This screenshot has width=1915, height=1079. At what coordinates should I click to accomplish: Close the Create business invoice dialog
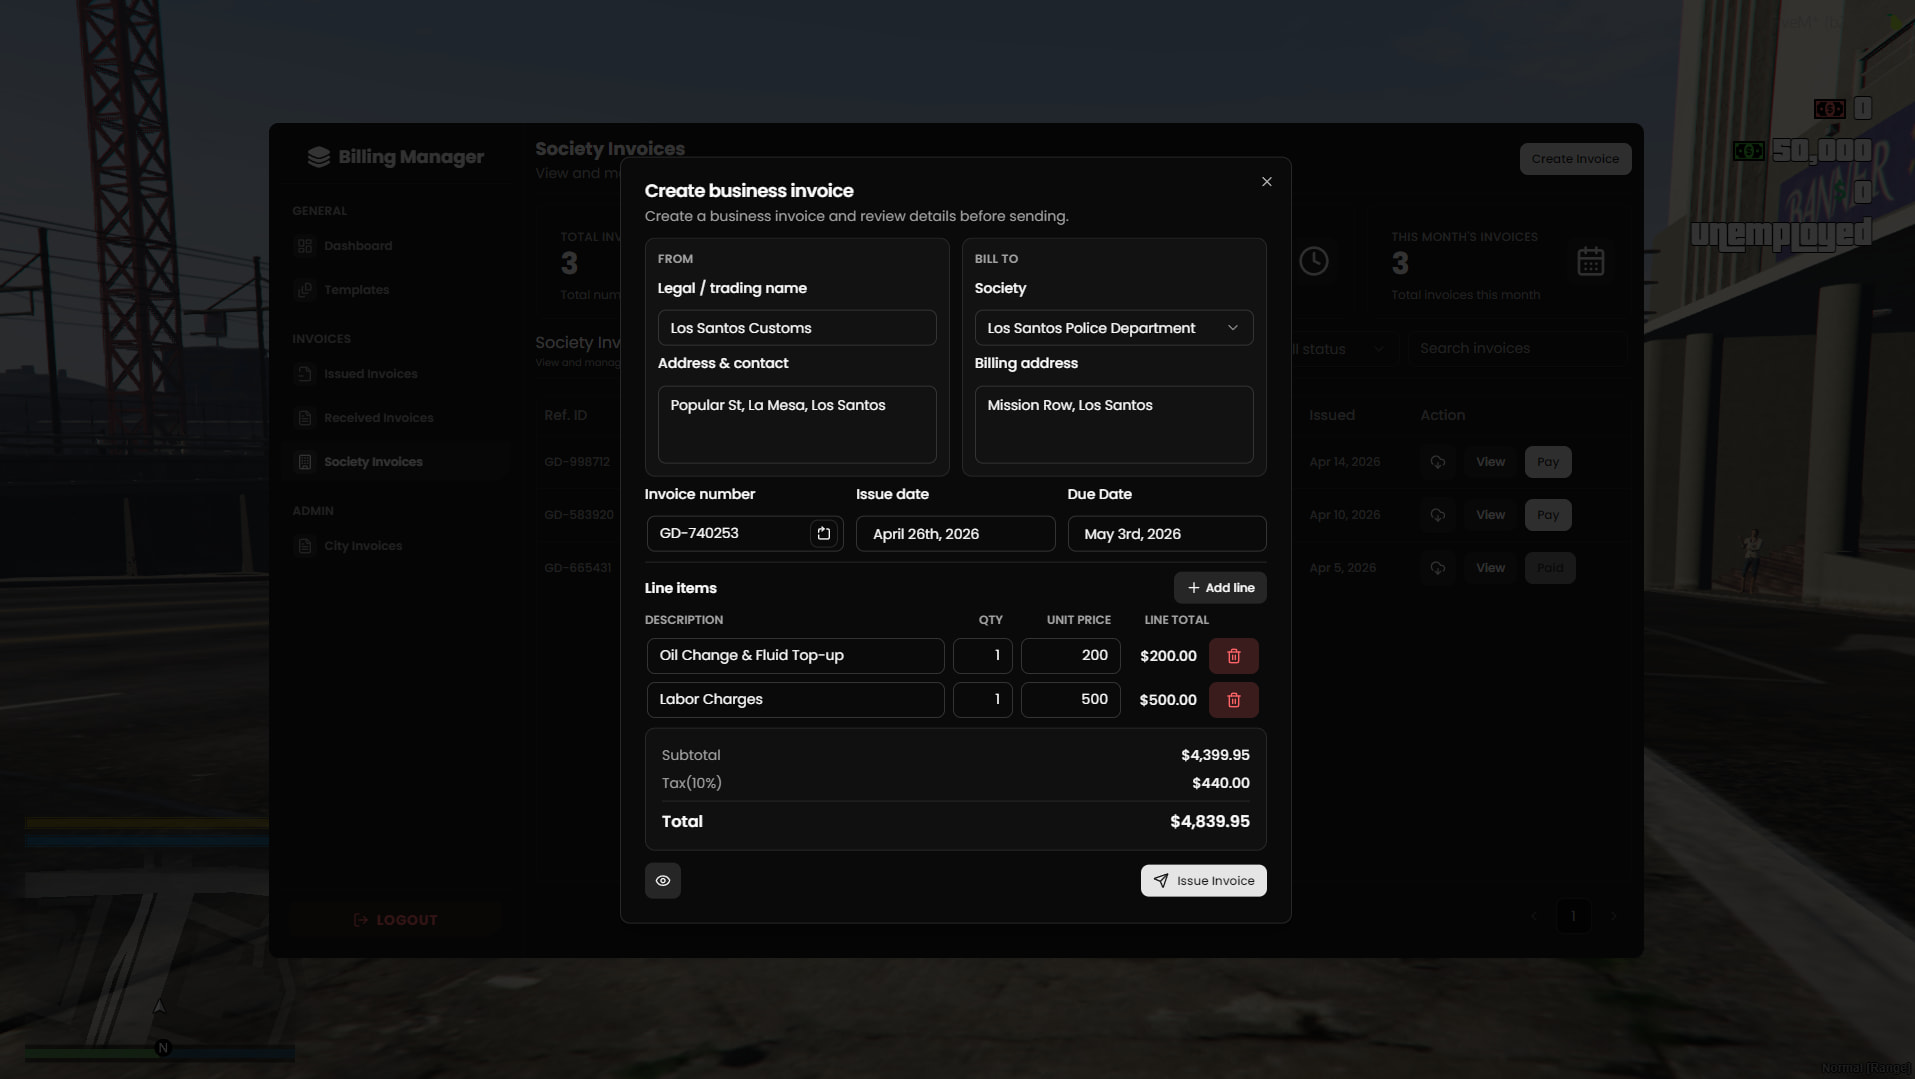coord(1266,182)
